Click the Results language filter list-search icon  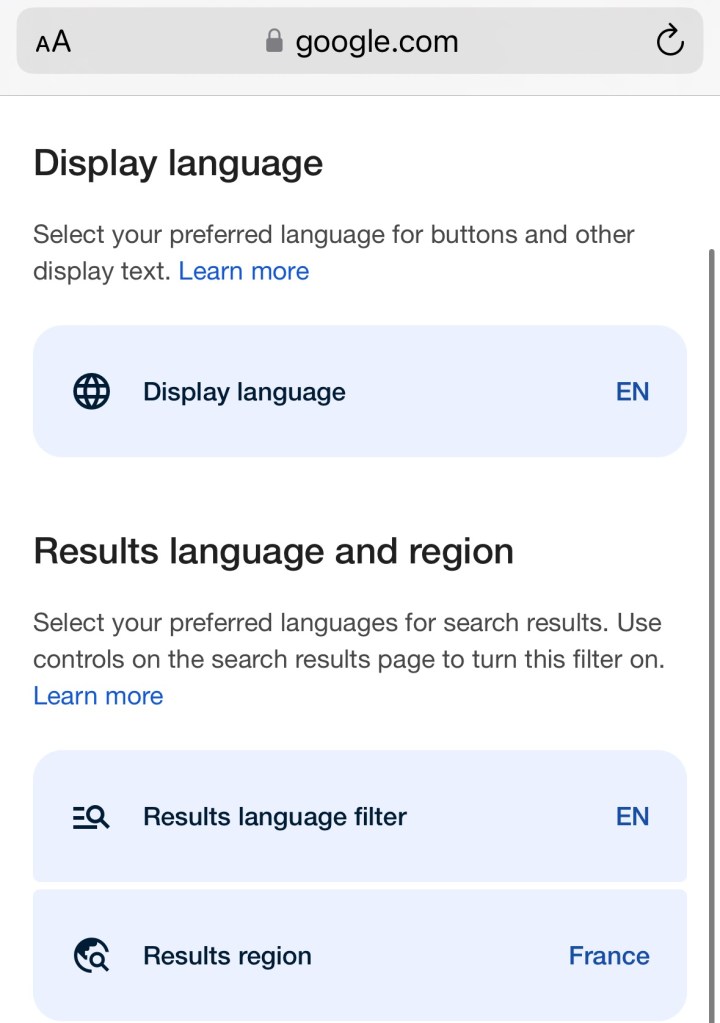coord(92,817)
